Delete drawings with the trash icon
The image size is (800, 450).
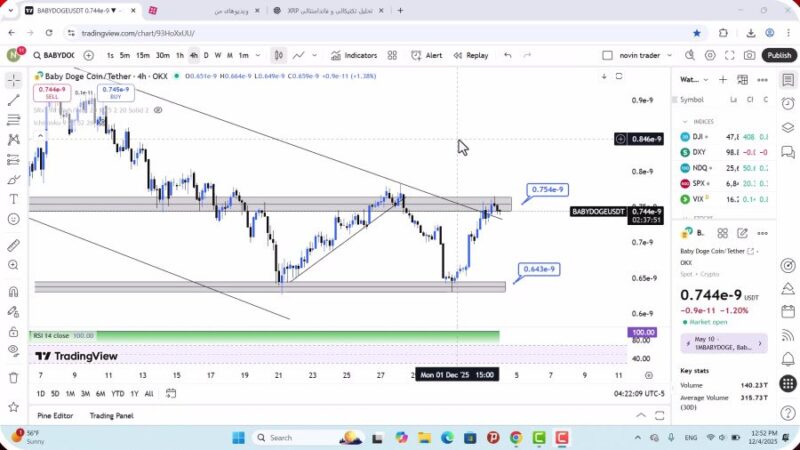pos(13,377)
